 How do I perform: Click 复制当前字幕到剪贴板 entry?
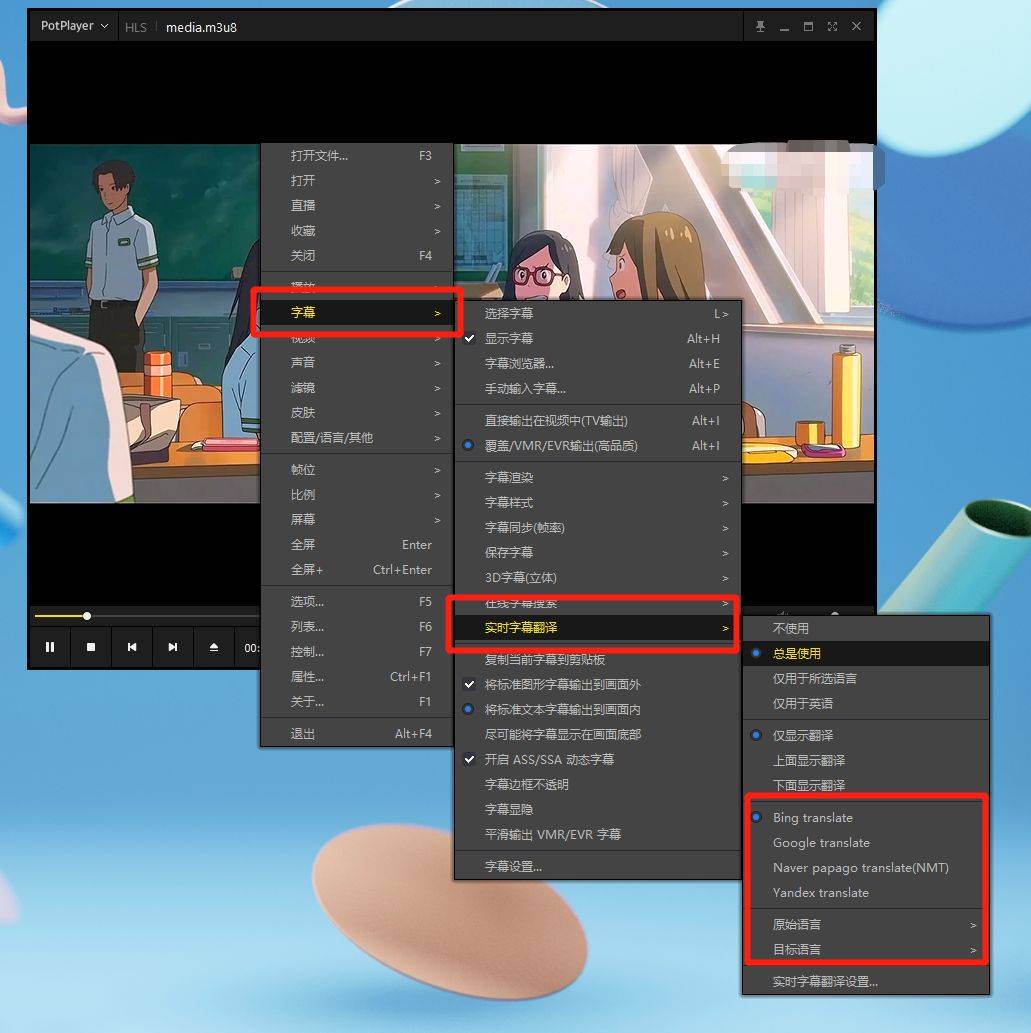pyautogui.click(x=598, y=659)
